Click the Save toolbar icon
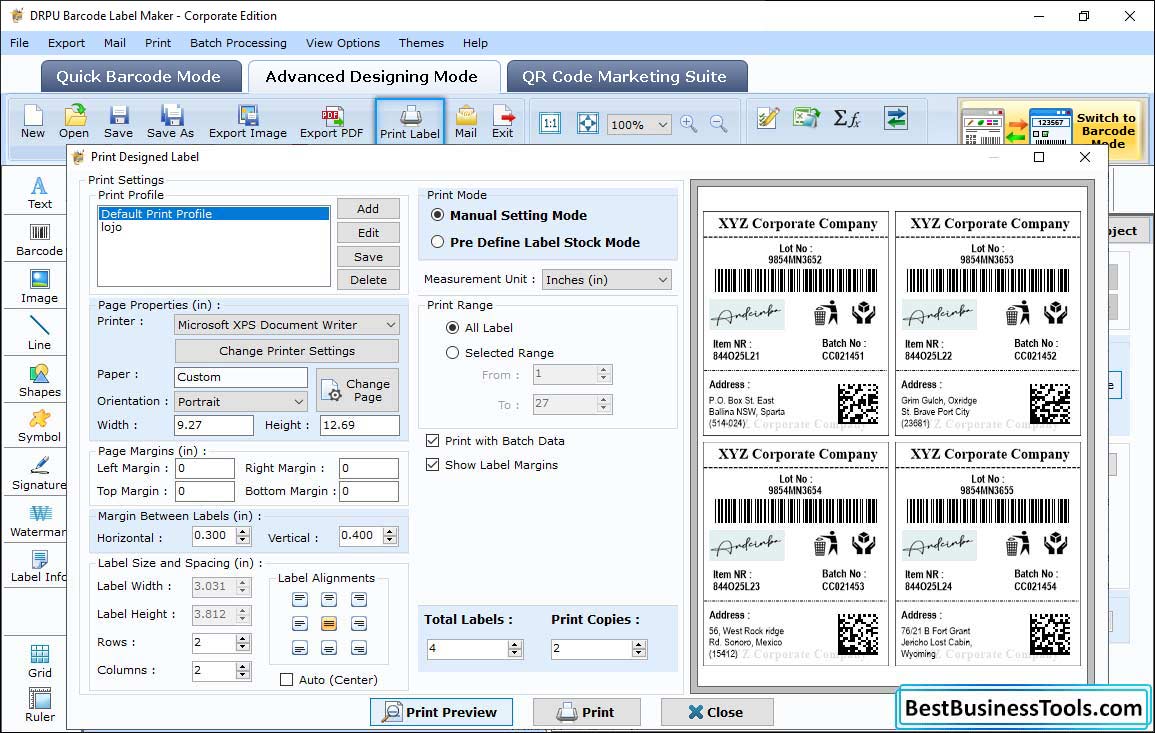Screen dimensions: 1155x733 tap(118, 122)
